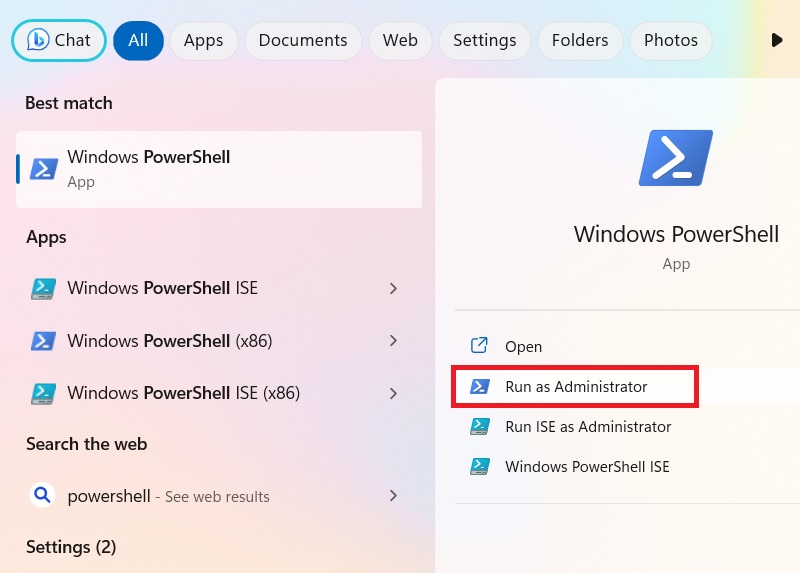Select the Windows PowerShell best match result

219,169
